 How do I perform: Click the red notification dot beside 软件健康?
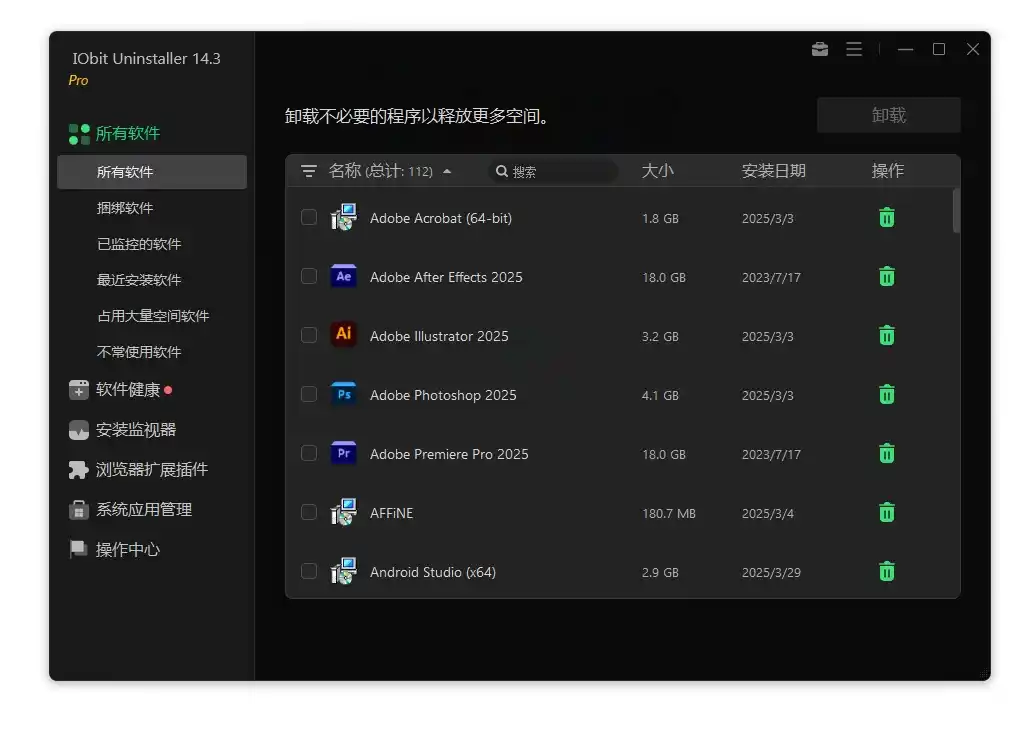[168, 390]
